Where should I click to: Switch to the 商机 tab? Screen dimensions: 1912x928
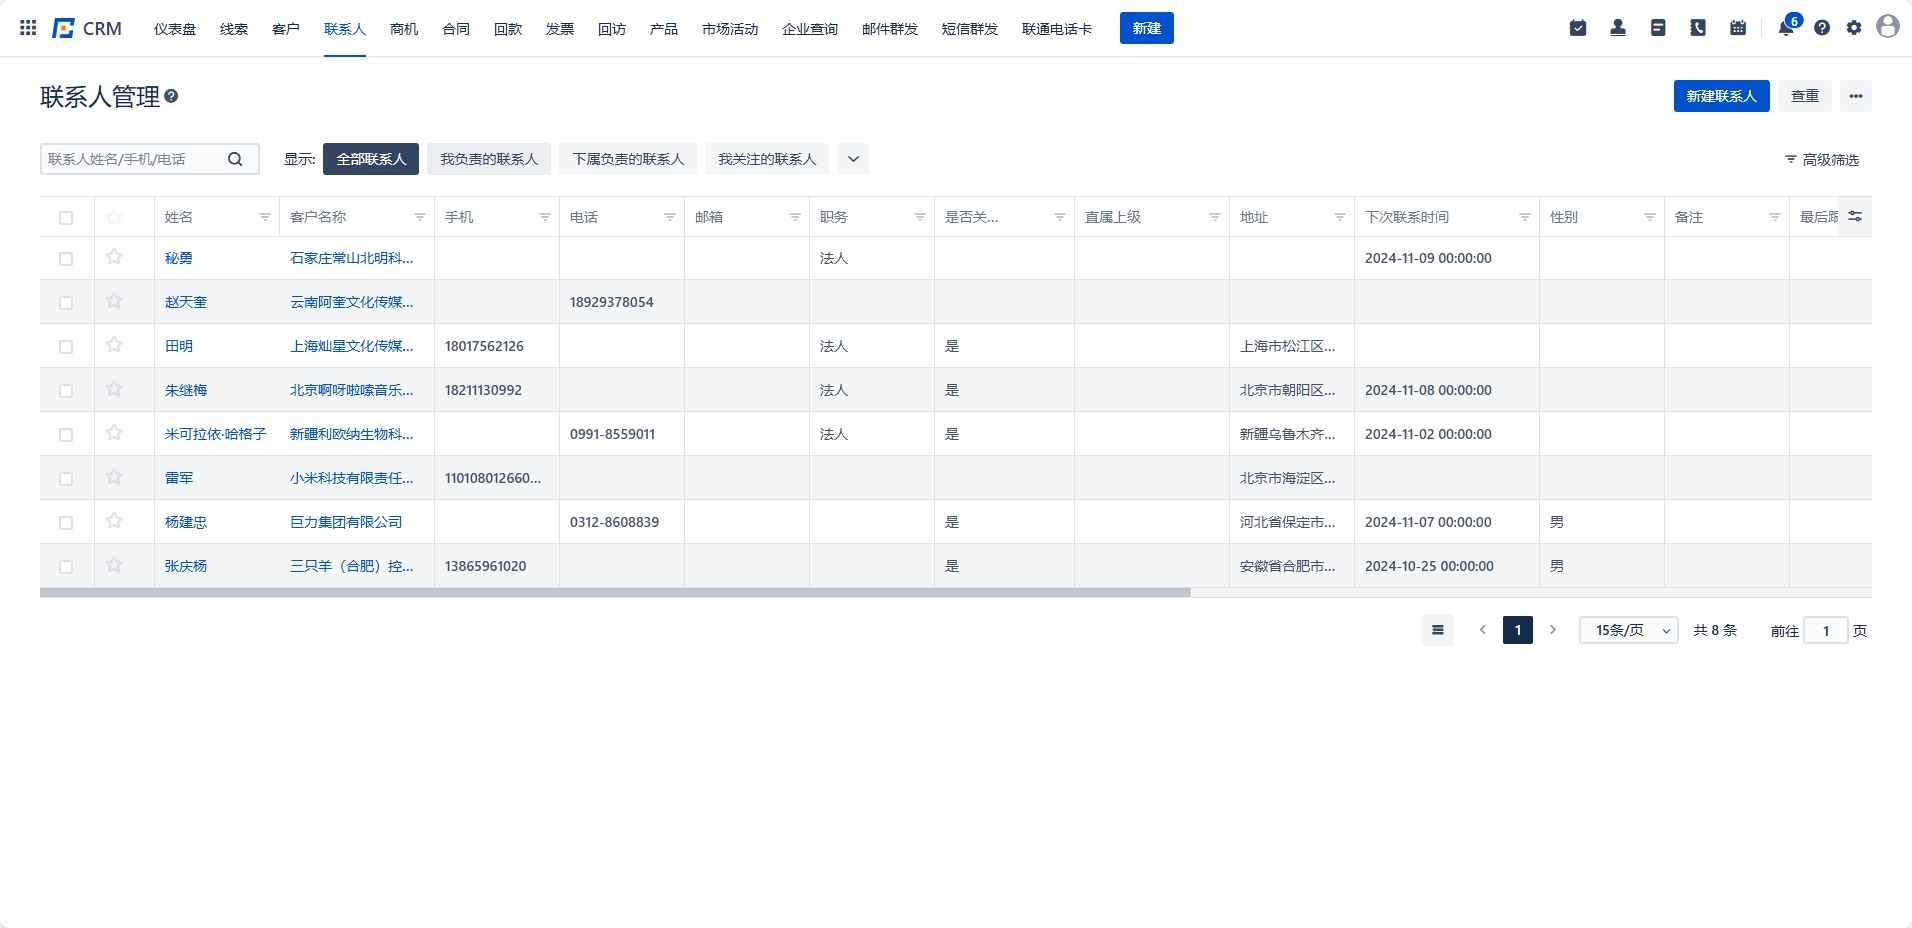point(404,29)
